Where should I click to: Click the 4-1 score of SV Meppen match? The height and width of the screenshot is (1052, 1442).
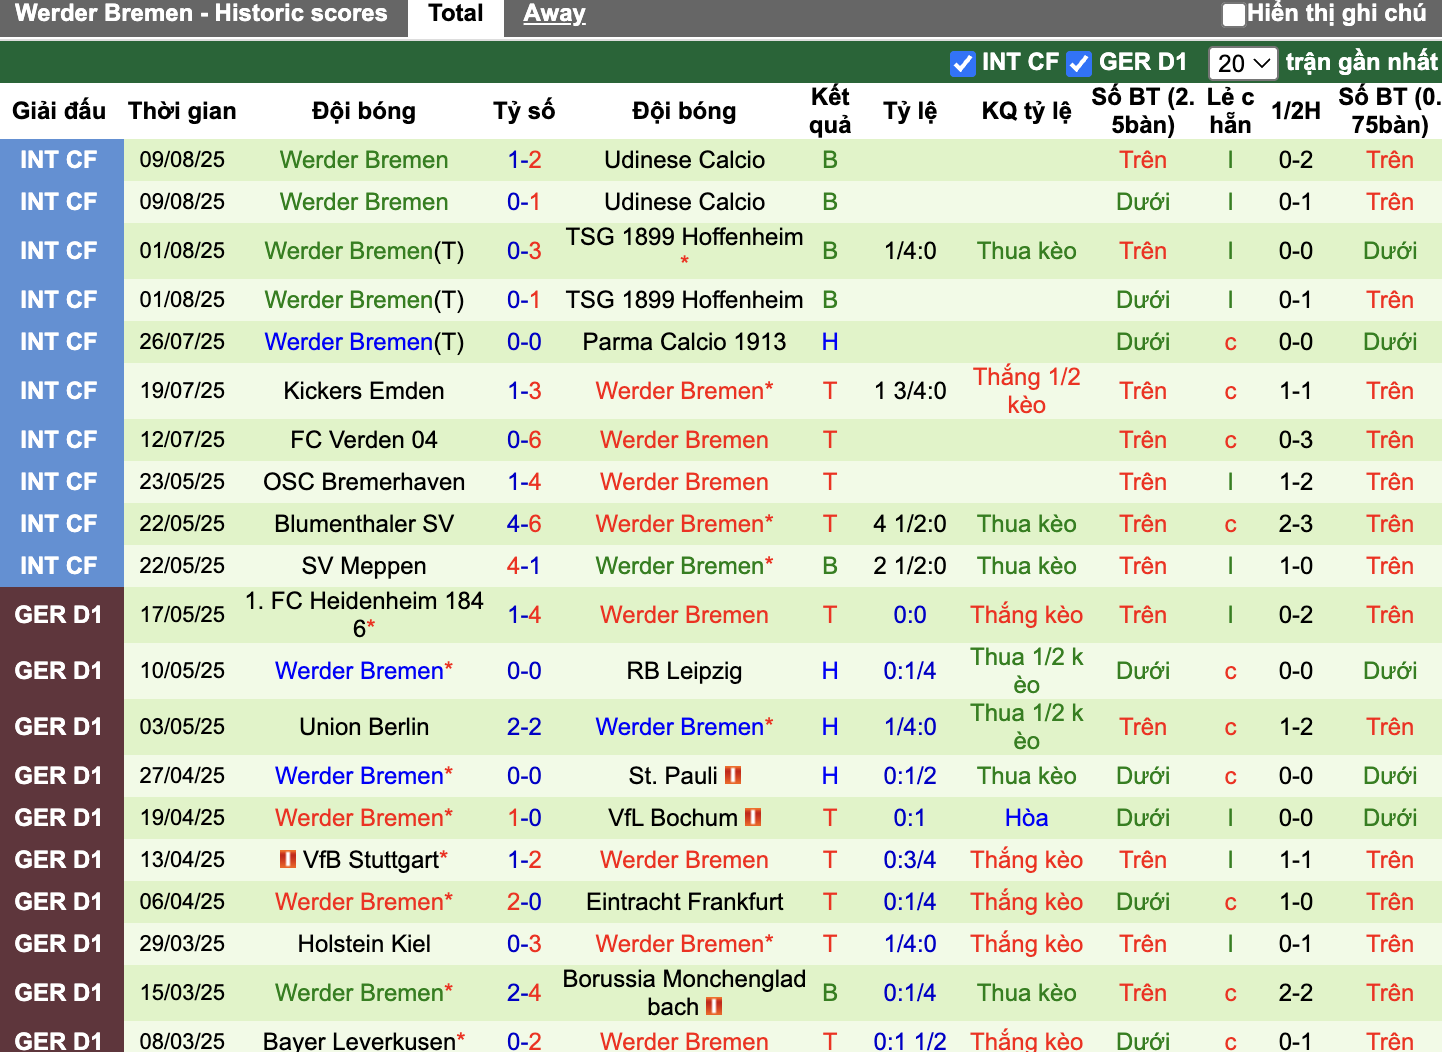[524, 566]
